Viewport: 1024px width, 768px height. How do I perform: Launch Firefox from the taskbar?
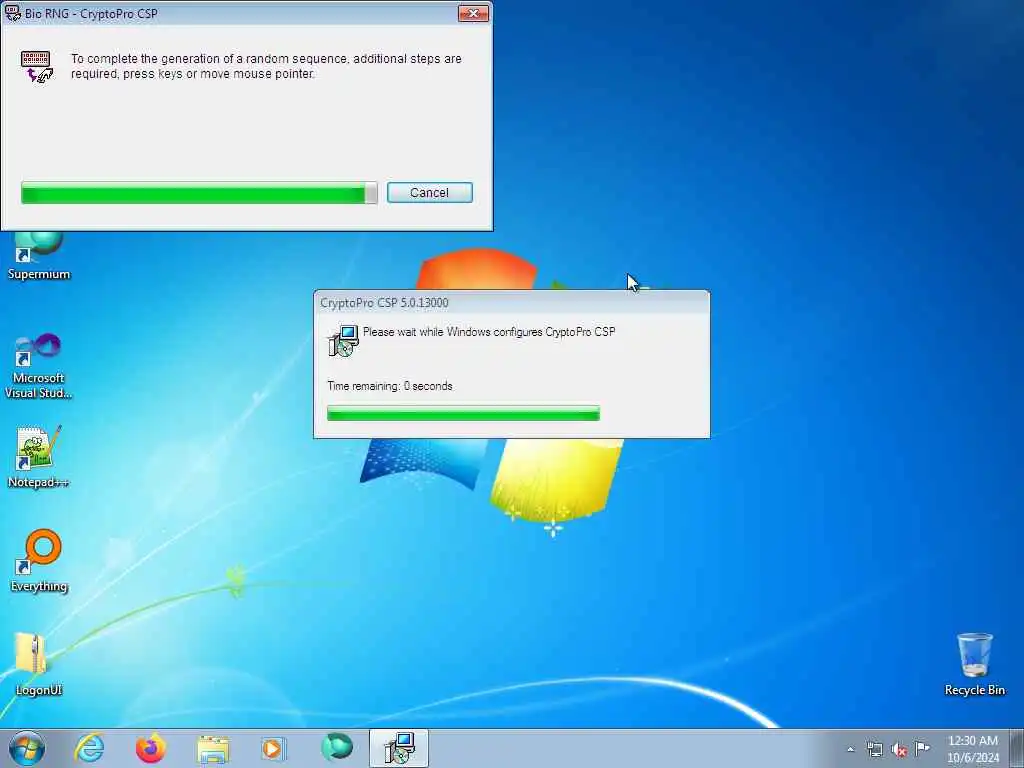tap(151, 748)
